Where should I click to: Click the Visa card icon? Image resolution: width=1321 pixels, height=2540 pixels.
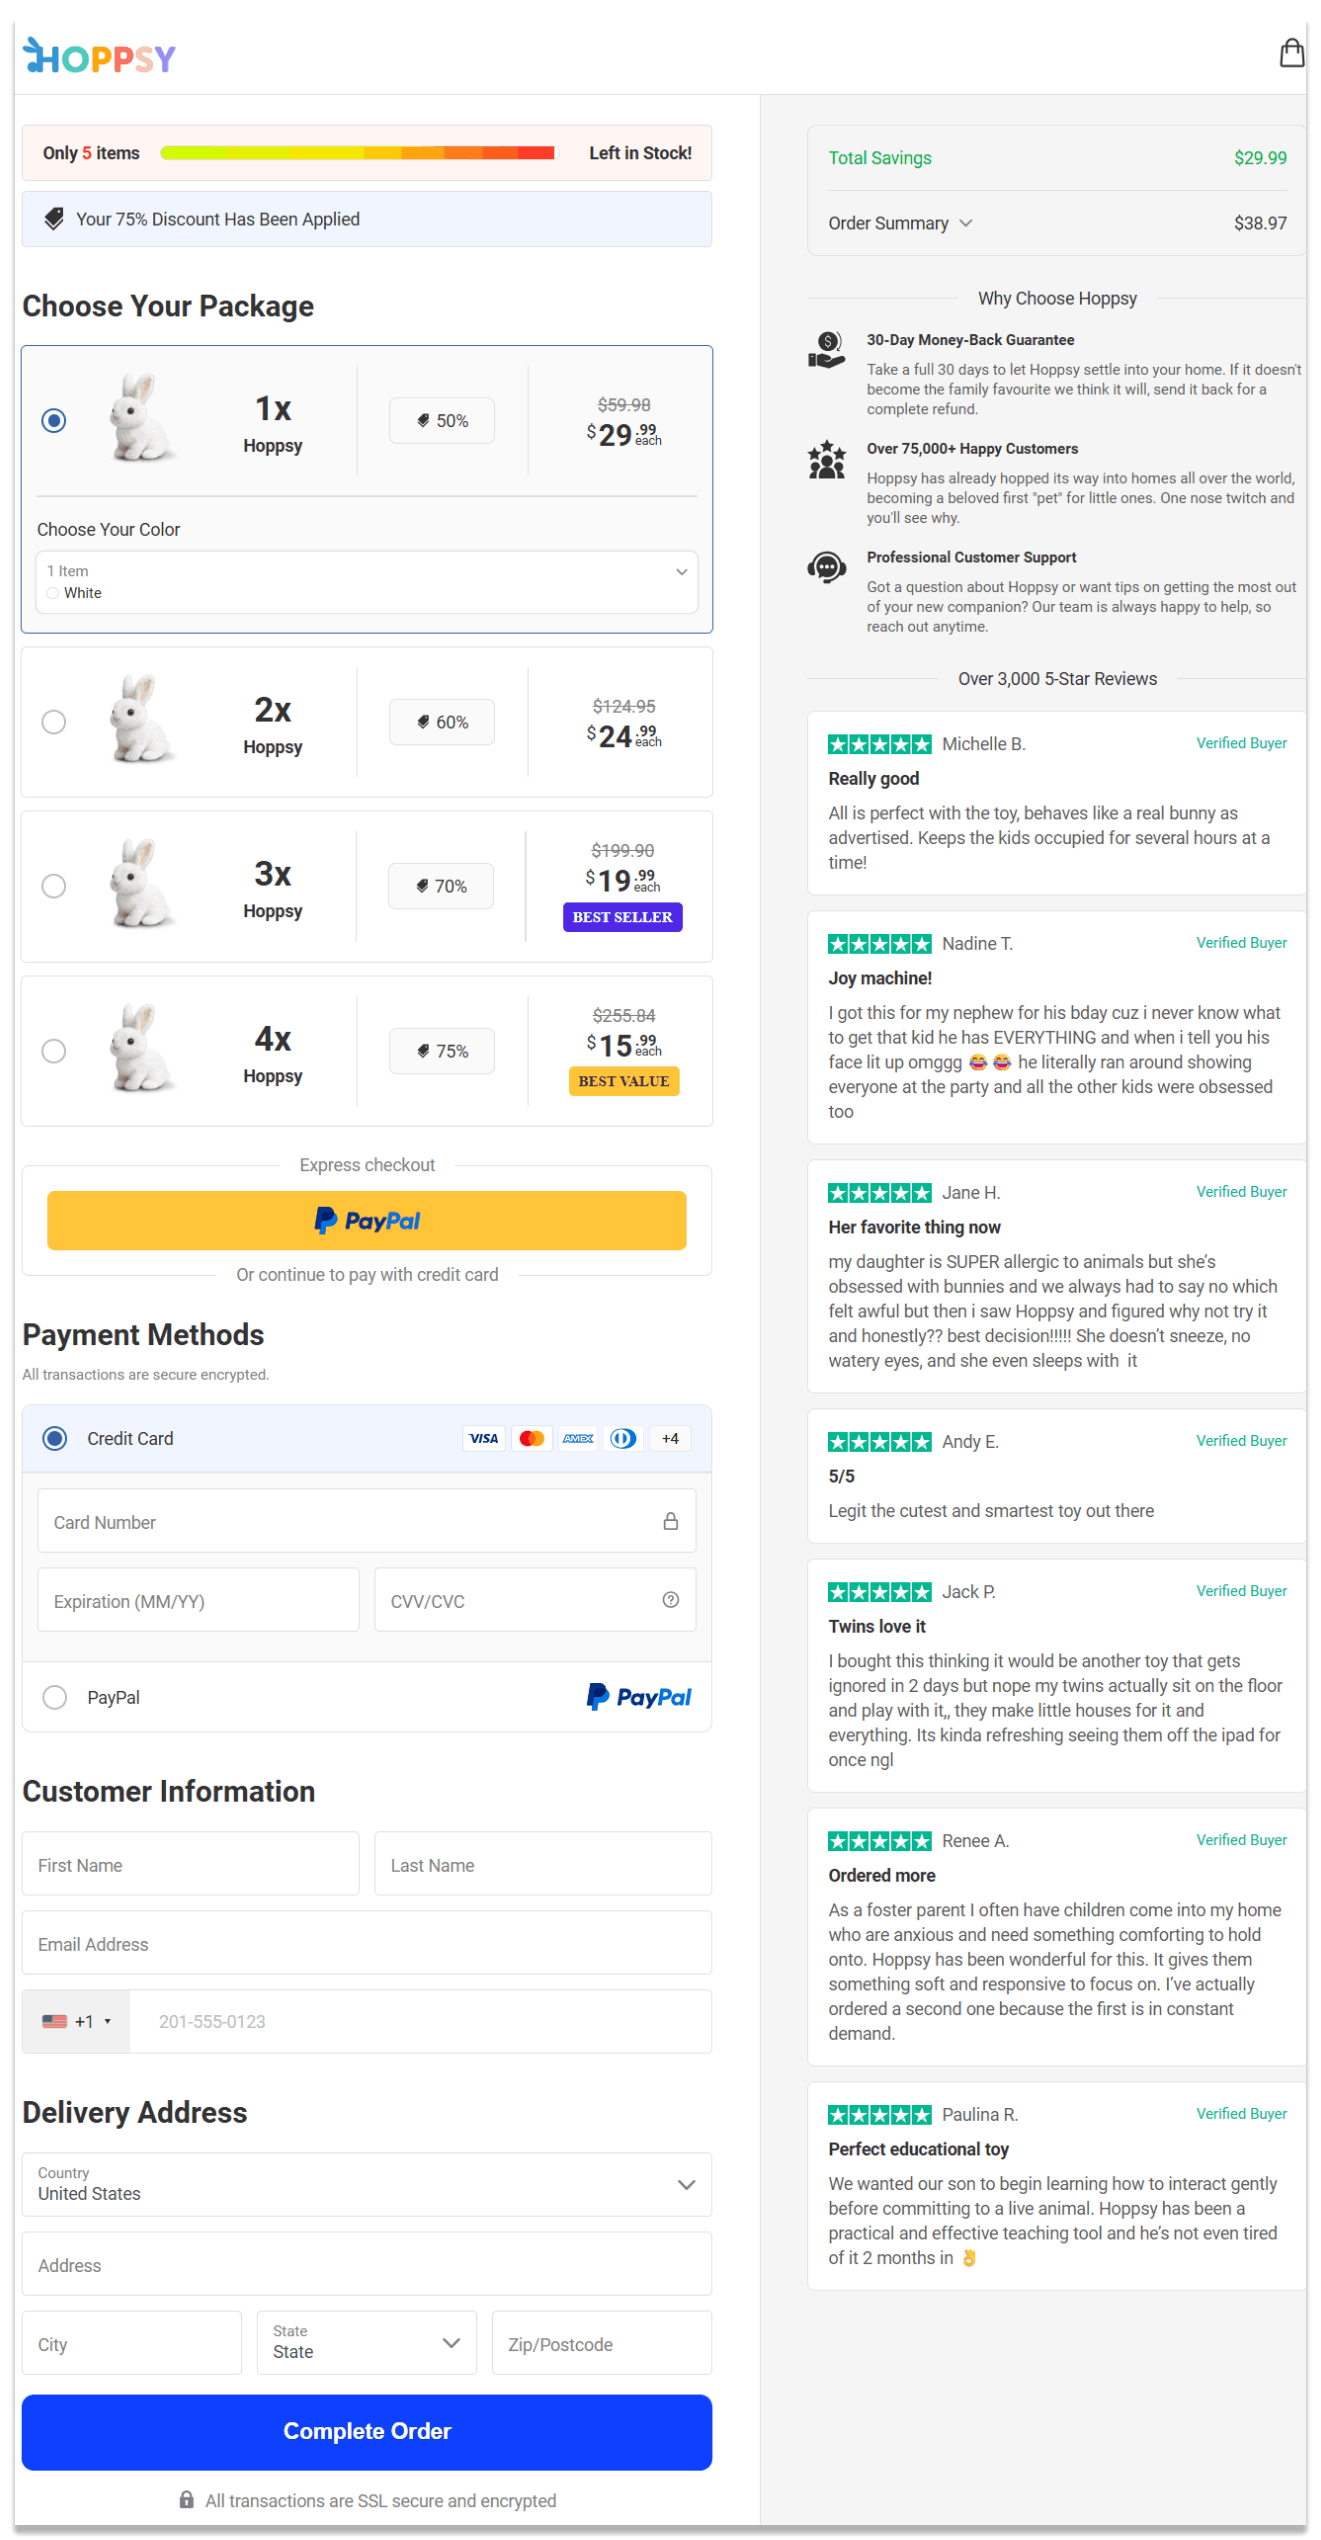click(484, 1438)
